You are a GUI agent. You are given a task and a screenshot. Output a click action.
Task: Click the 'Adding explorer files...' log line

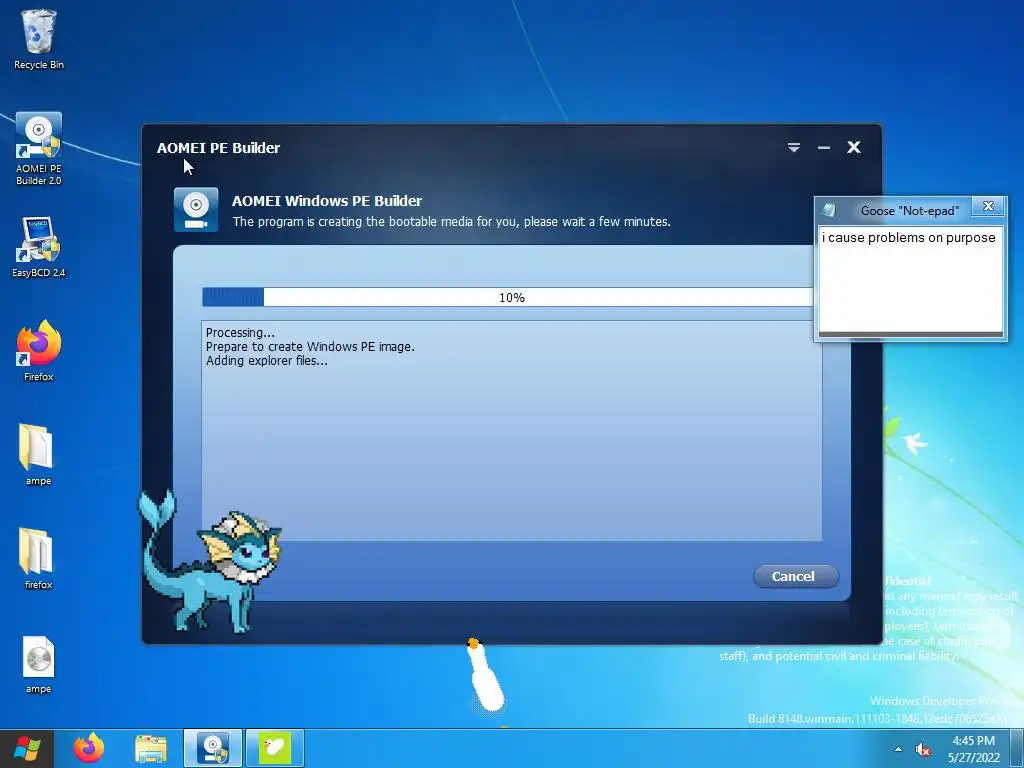266,360
